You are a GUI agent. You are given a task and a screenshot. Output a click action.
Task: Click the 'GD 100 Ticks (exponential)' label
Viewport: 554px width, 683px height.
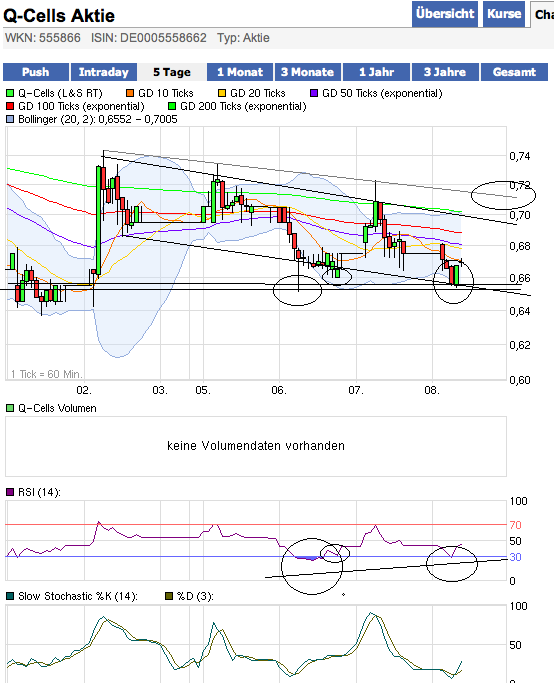[x=81, y=106]
